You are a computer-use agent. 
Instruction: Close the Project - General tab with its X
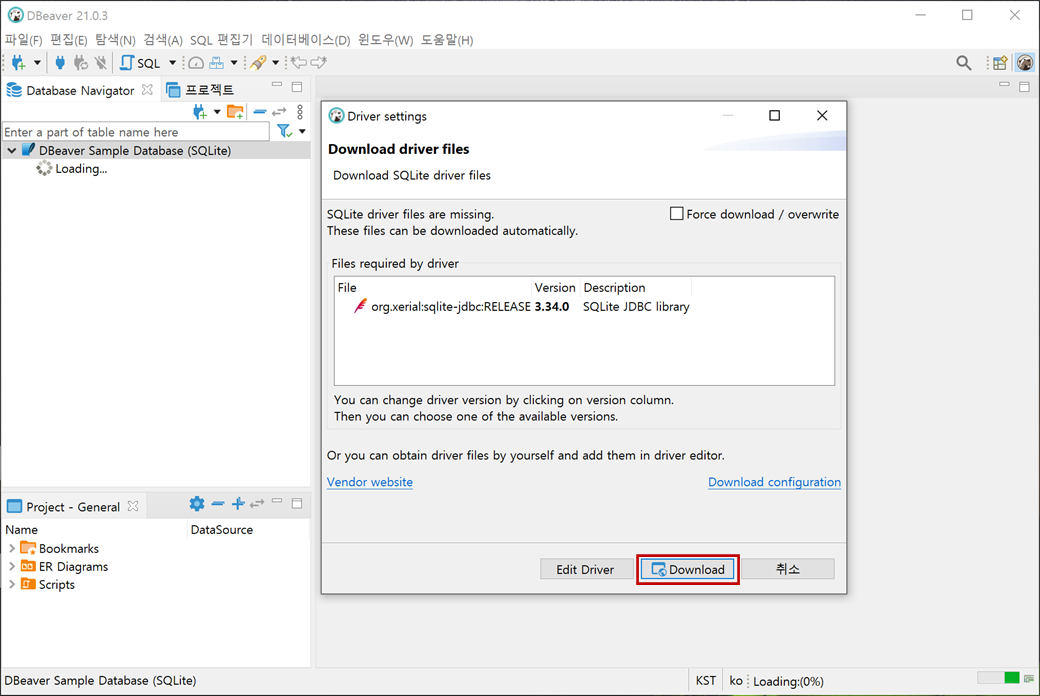(133, 506)
